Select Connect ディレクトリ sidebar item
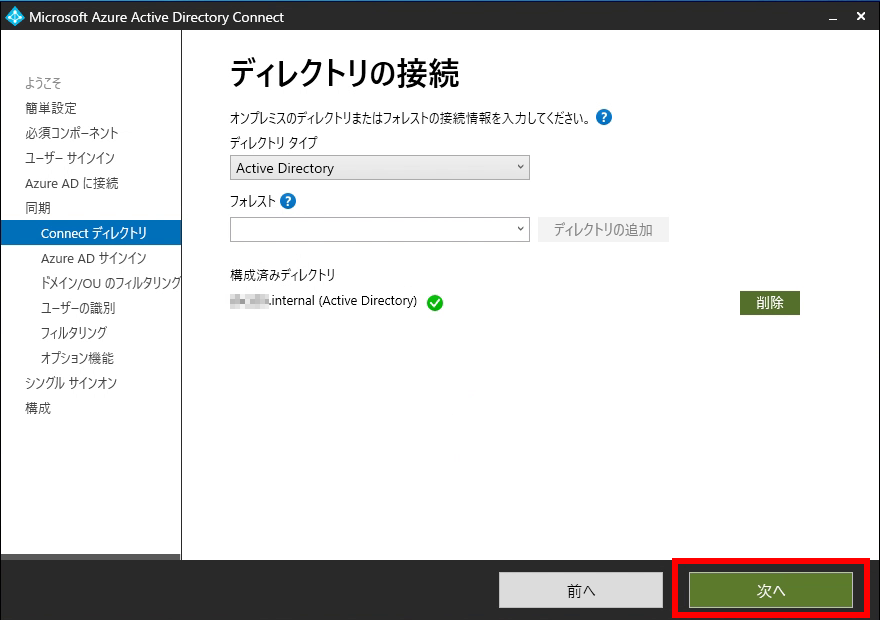Viewport: 880px width, 620px height. click(x=91, y=233)
